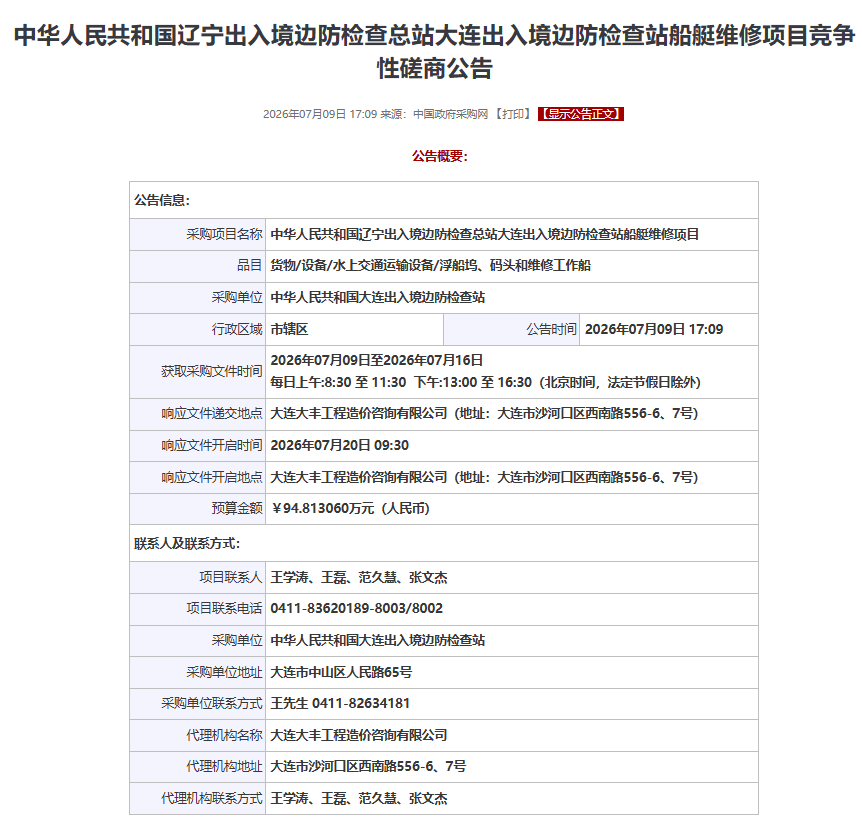Click the 采购单位联系方式 label
862x831 pixels.
[212, 703]
